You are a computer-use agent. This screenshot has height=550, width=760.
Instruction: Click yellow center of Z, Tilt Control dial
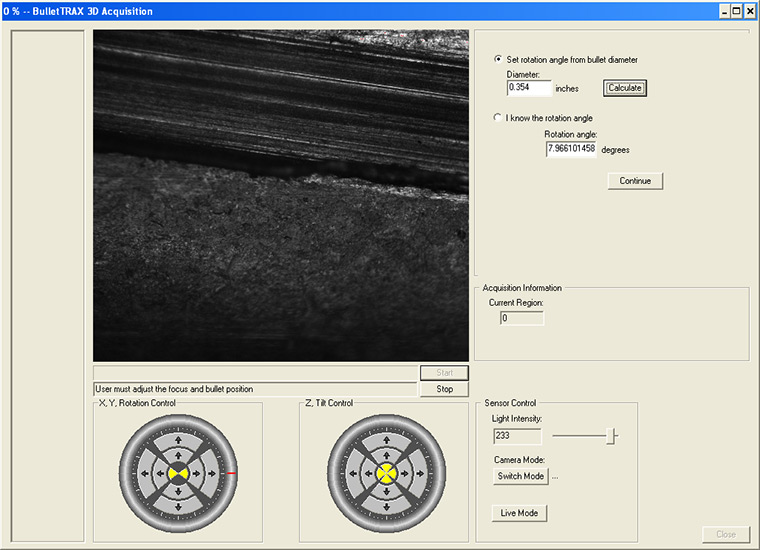pos(386,473)
